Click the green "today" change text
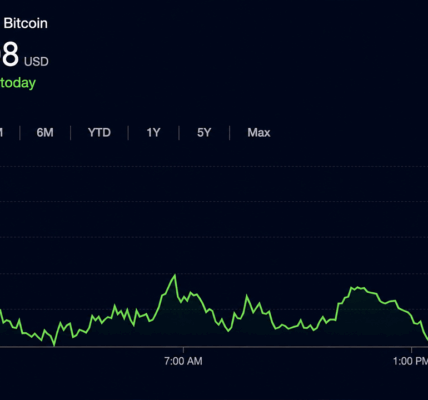The height and width of the screenshot is (400, 428). pos(18,83)
